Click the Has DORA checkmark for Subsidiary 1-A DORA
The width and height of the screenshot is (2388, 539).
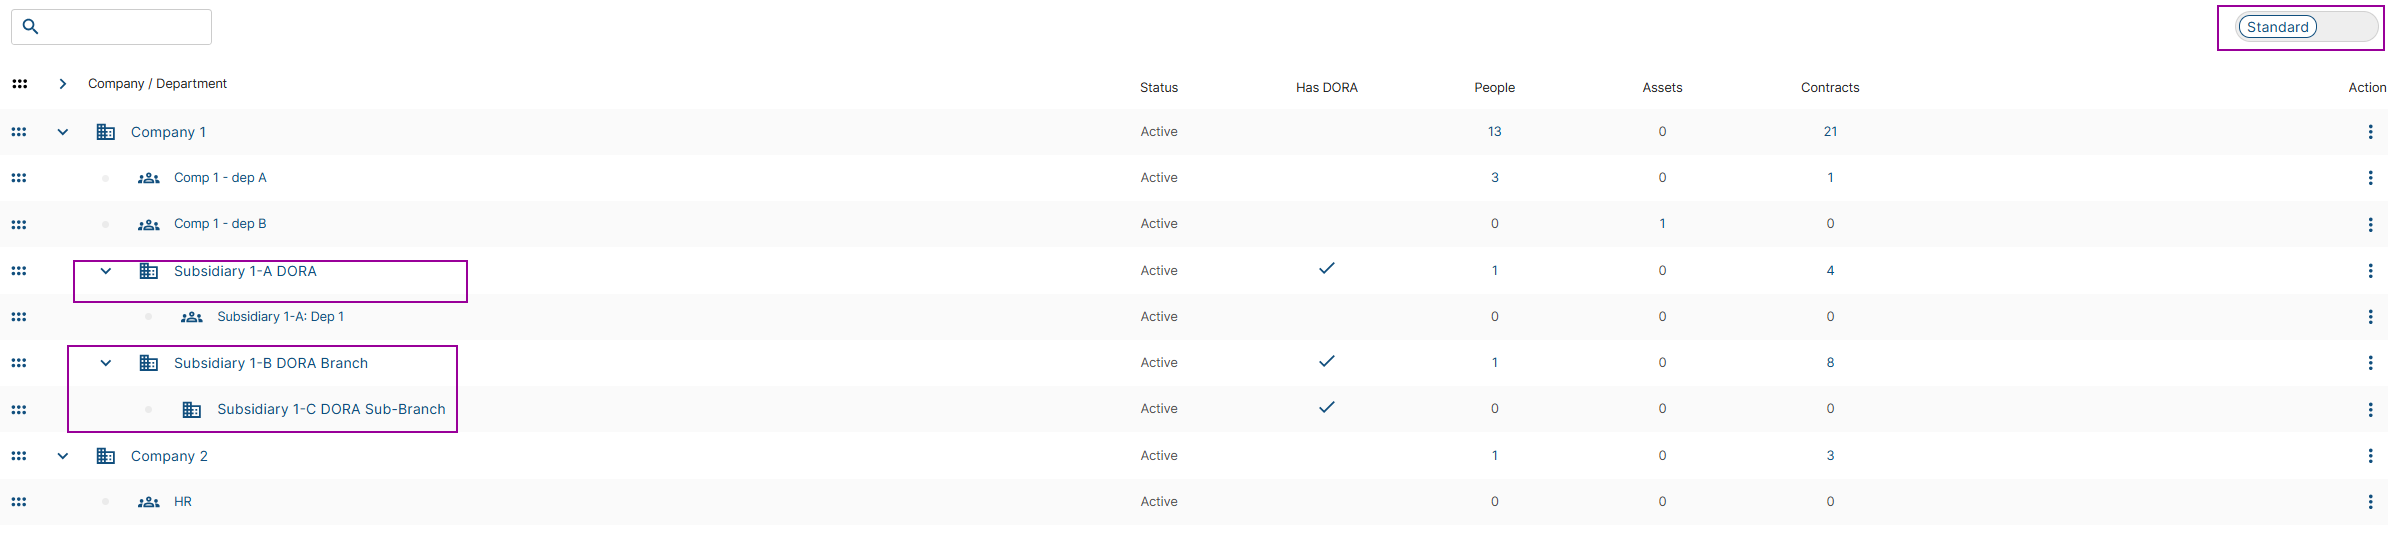coord(1327,268)
